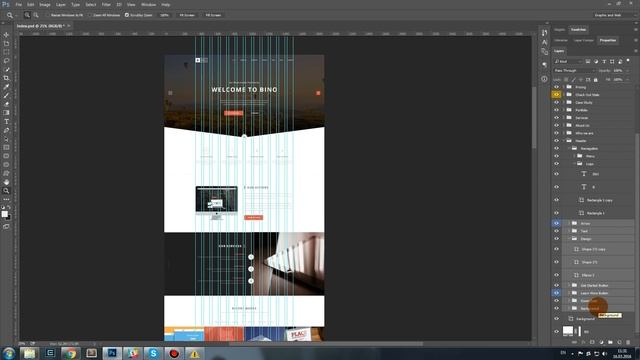This screenshot has height=360, width=640.
Task: Click the create new group icon
Action: point(610,342)
